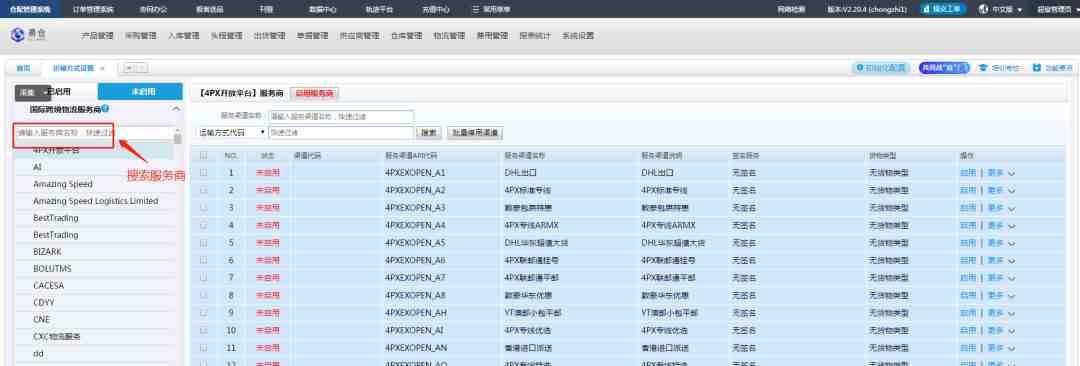Image resolution: width=1080 pixels, height=366 pixels.
Task: Check the box for row 4PXEXOPEN_A5
Action: 203,243
